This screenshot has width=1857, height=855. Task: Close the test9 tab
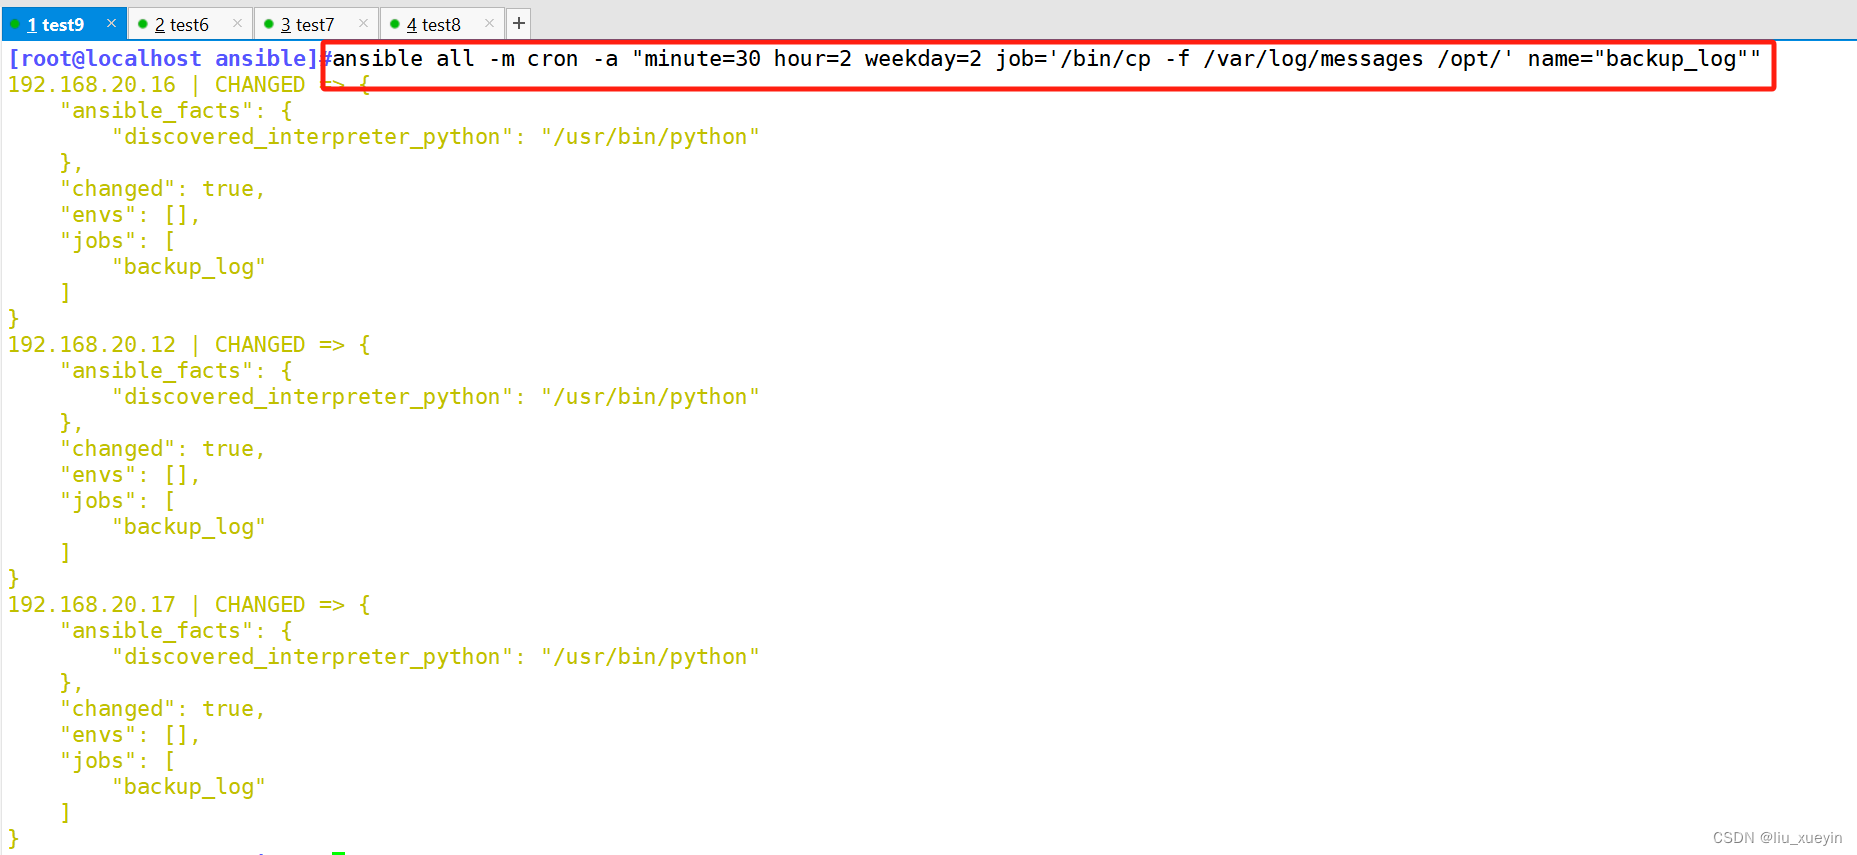pyautogui.click(x=111, y=23)
